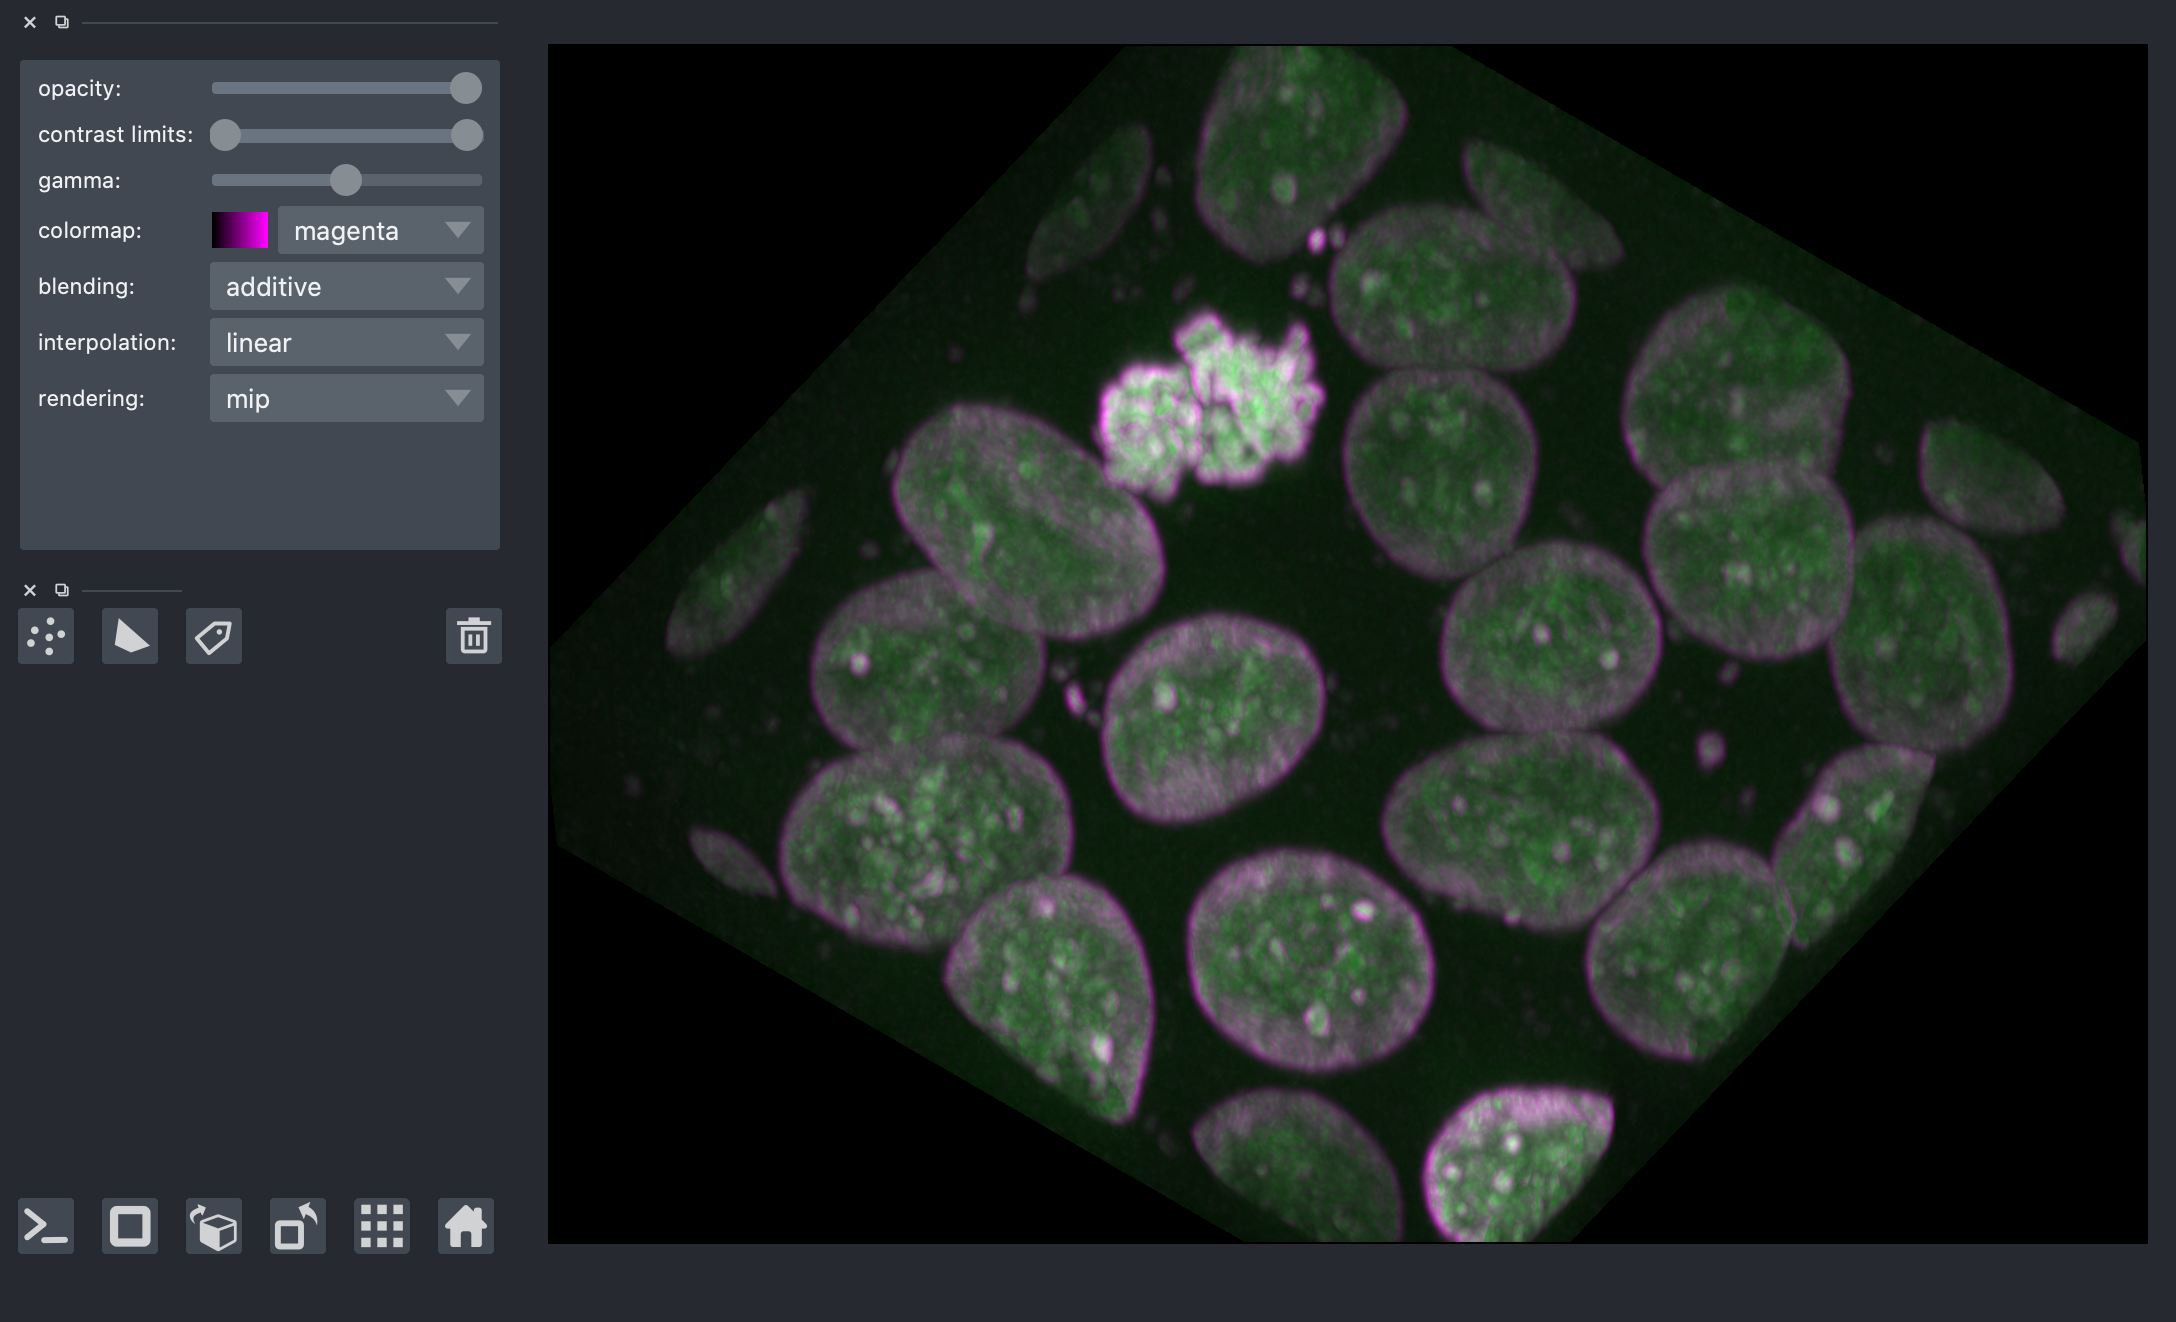The width and height of the screenshot is (2176, 1322).
Task: Roll dimensions with cube icon
Action: pyautogui.click(x=214, y=1226)
